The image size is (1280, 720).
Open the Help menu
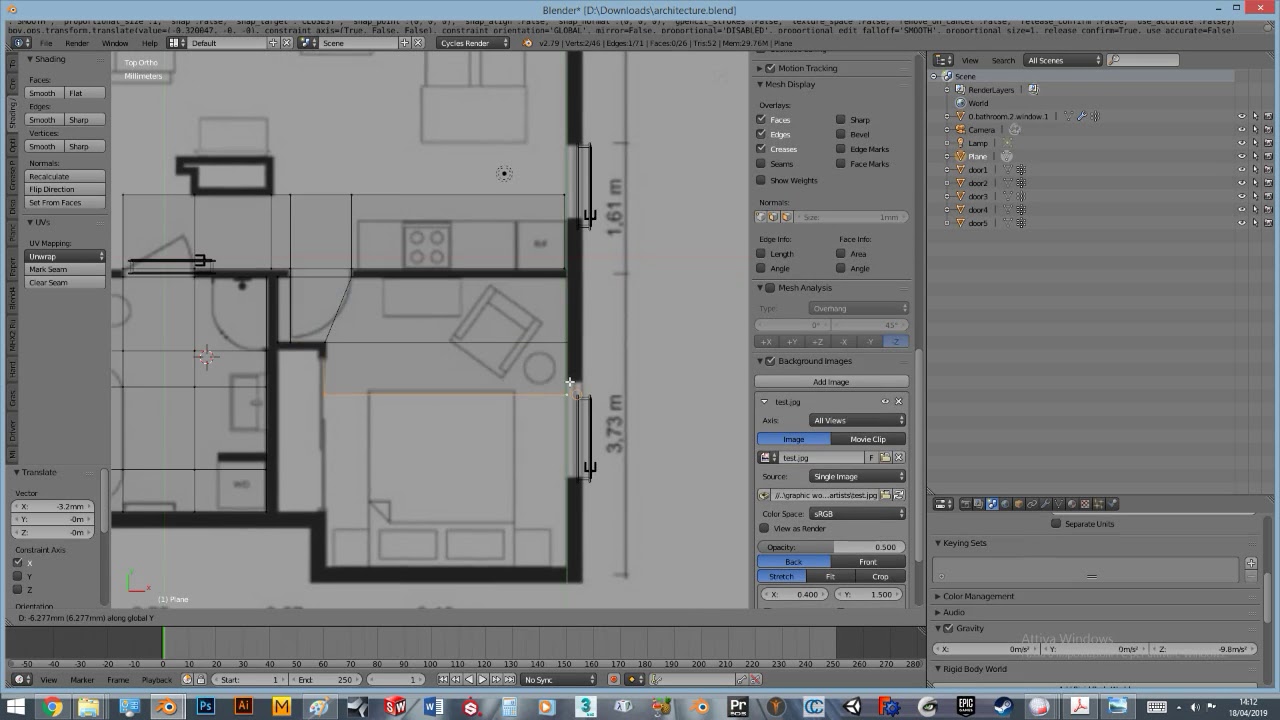(x=149, y=43)
